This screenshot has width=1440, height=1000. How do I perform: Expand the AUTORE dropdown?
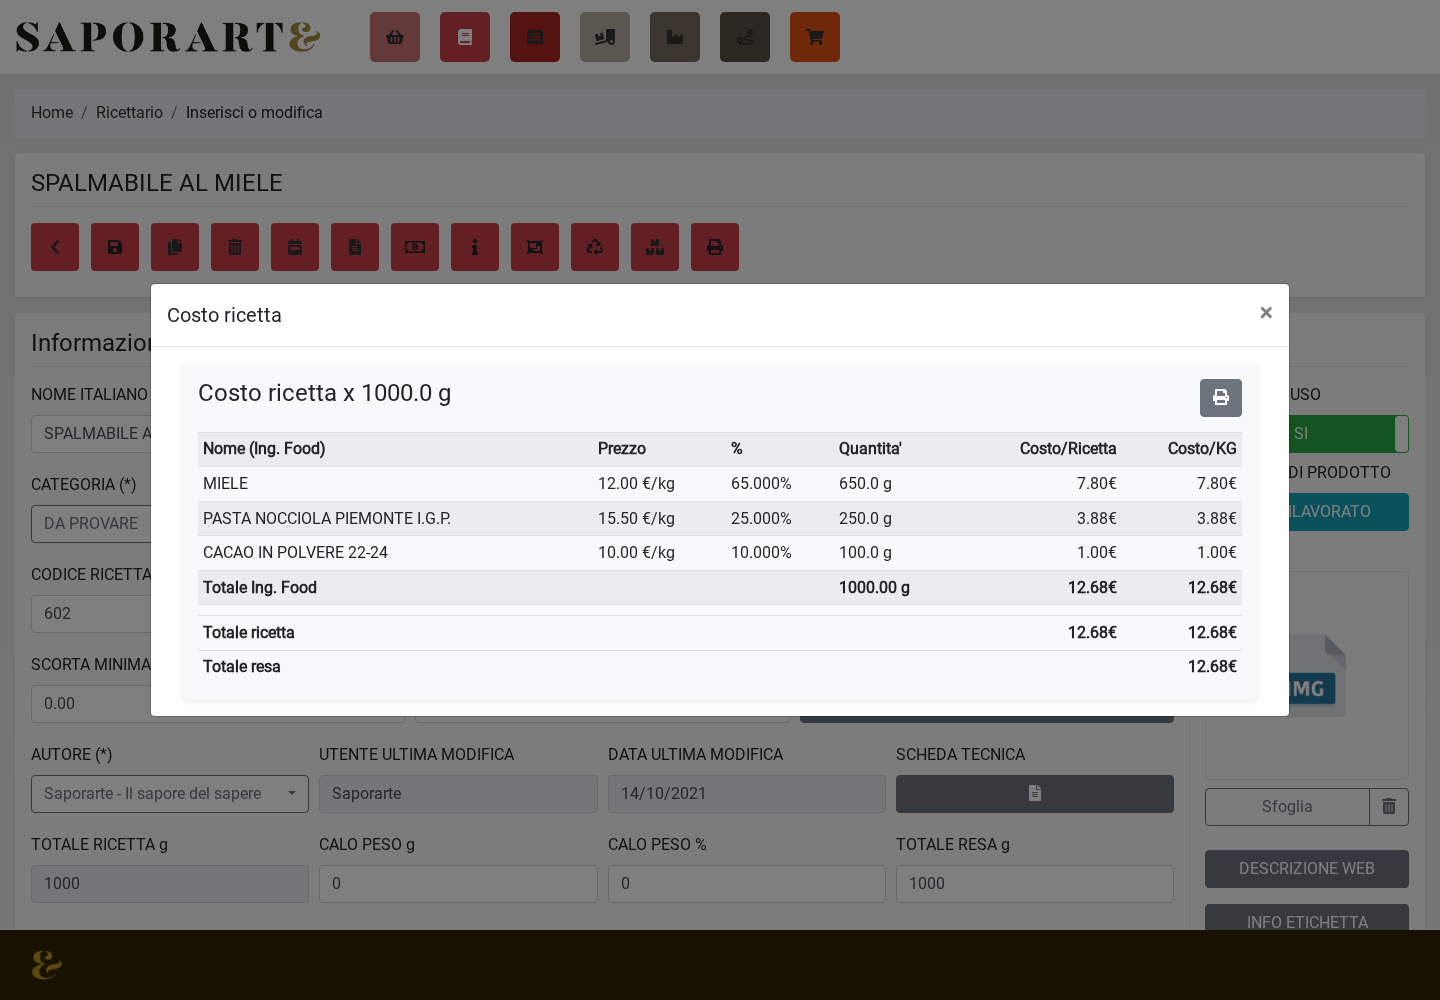tap(170, 794)
